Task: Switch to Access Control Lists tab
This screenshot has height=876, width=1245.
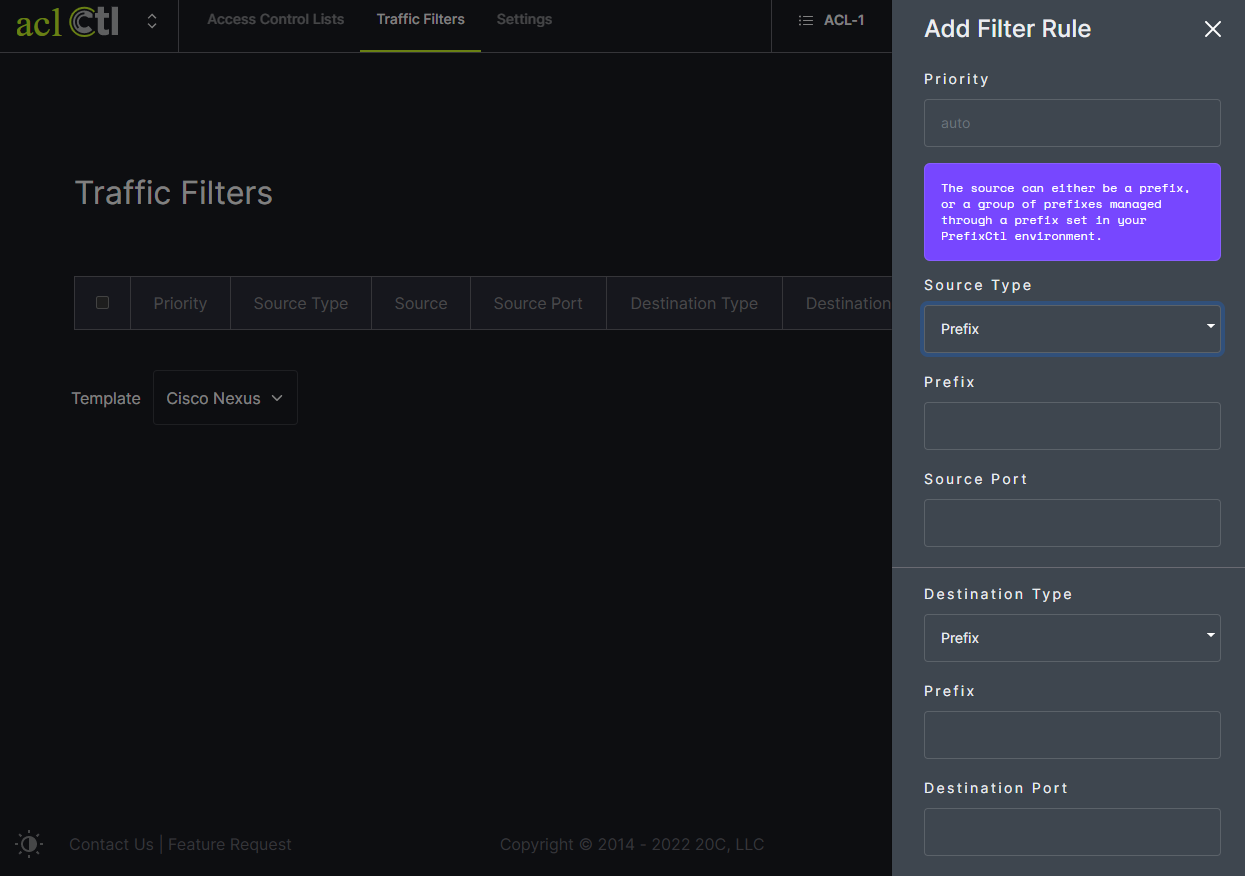Action: [x=275, y=20]
